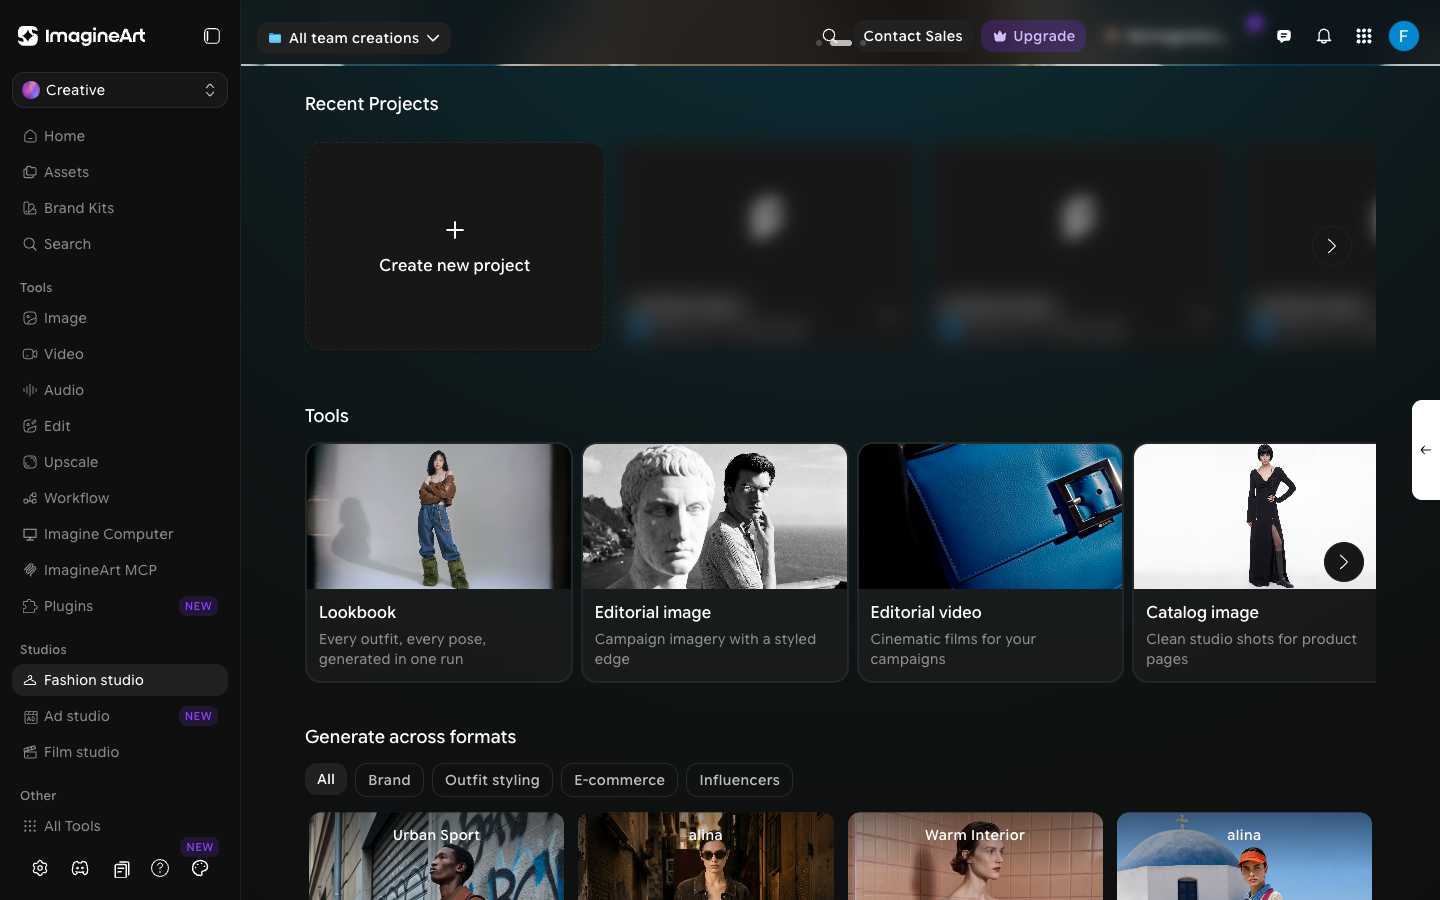Open Imagine Computer in the sidebar
This screenshot has width=1440, height=900.
pos(120,534)
